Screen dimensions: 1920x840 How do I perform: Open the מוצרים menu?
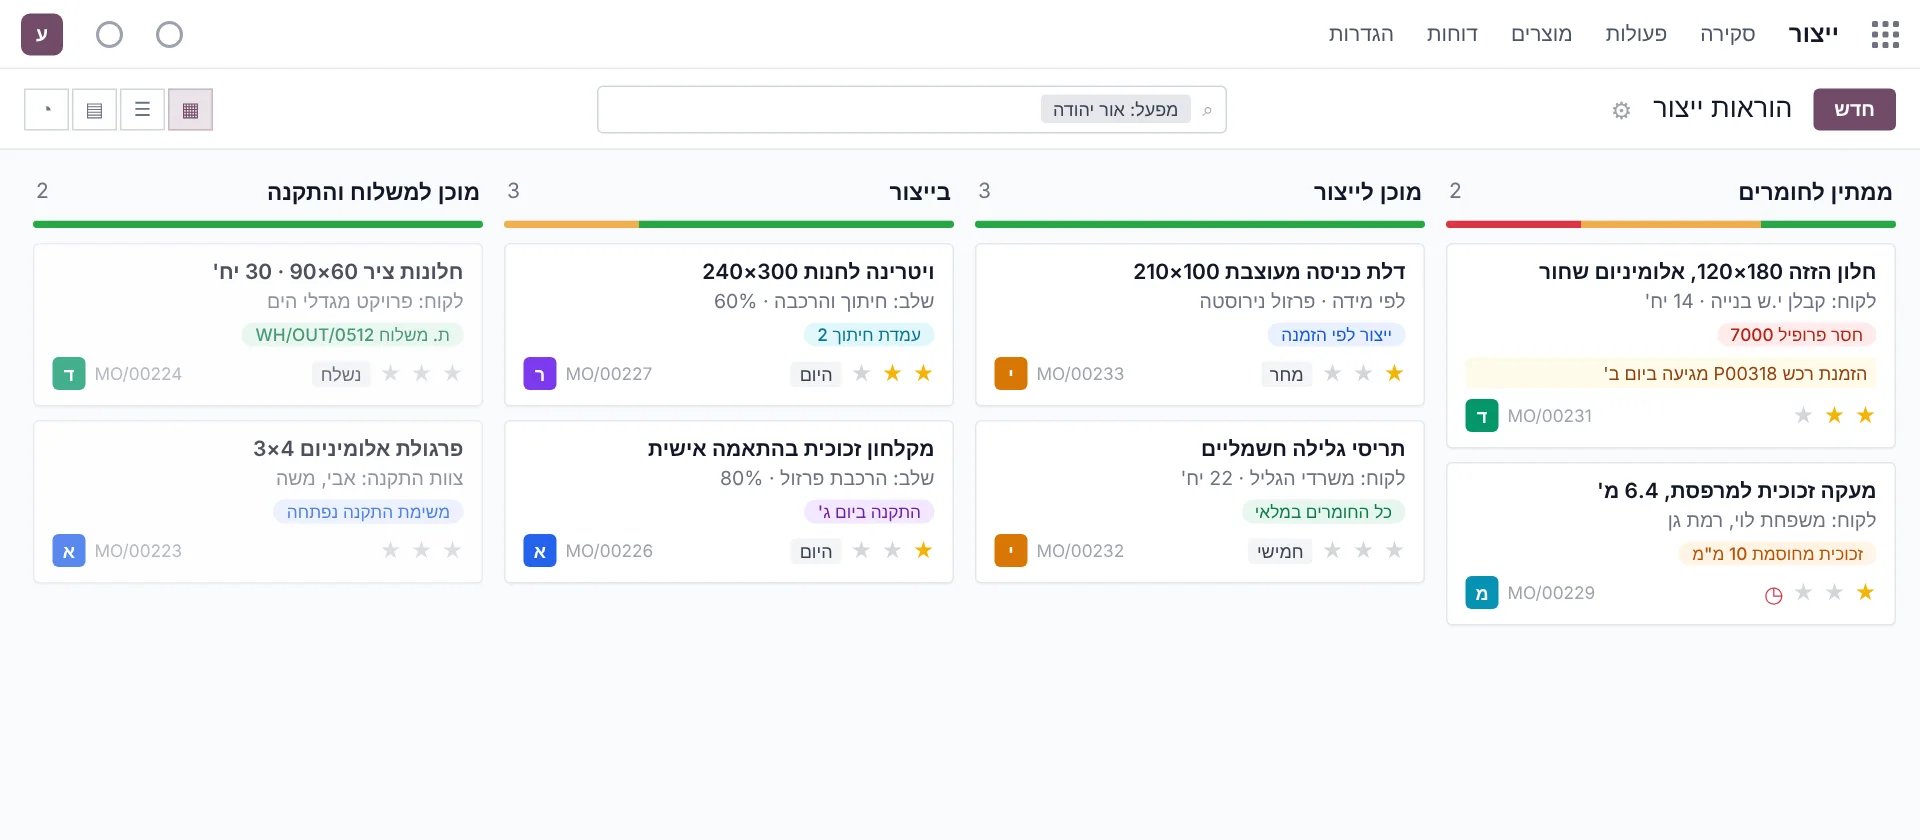(1541, 34)
